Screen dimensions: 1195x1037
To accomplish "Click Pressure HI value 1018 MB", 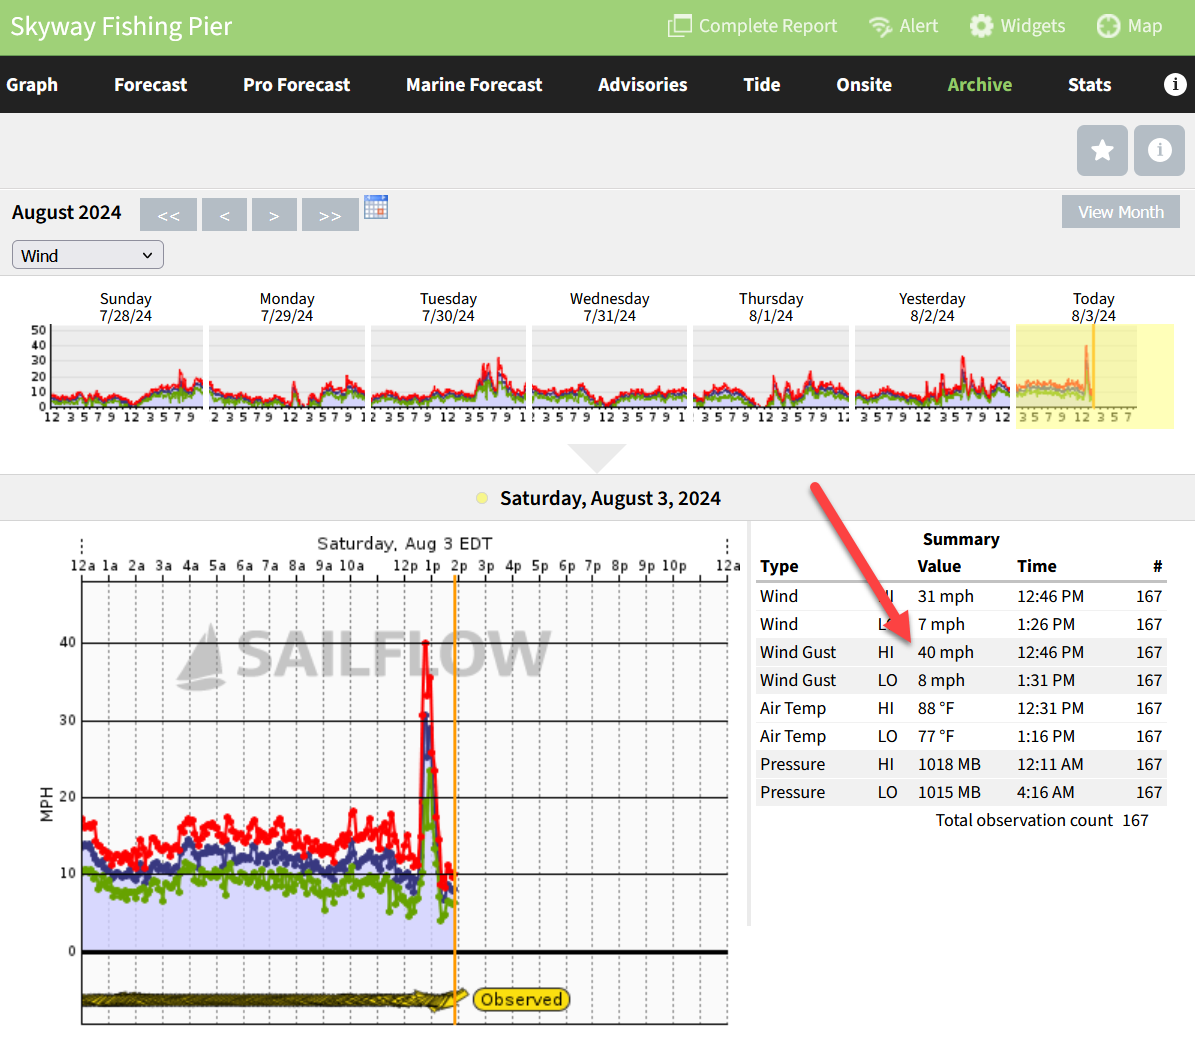I will (x=949, y=764).
